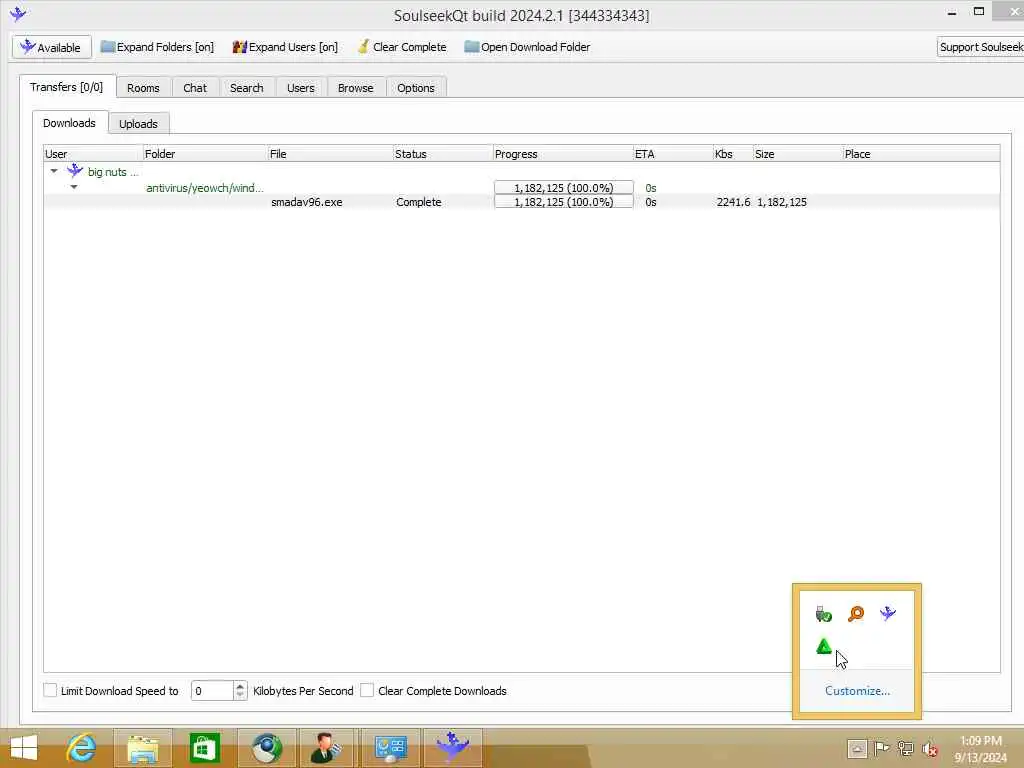The image size is (1024, 768).
Task: Open the Customize... link in tray popup
Action: (857, 691)
